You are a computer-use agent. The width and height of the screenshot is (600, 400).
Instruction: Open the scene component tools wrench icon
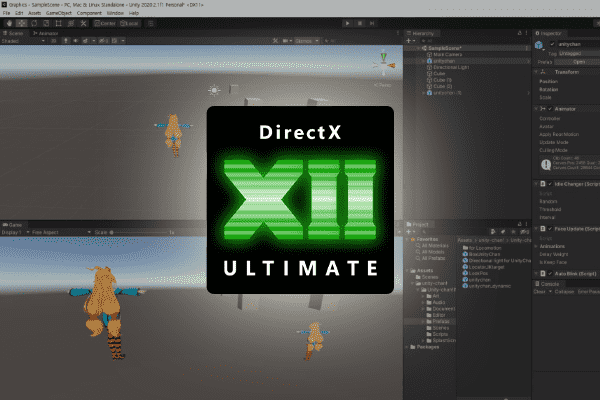(275, 41)
